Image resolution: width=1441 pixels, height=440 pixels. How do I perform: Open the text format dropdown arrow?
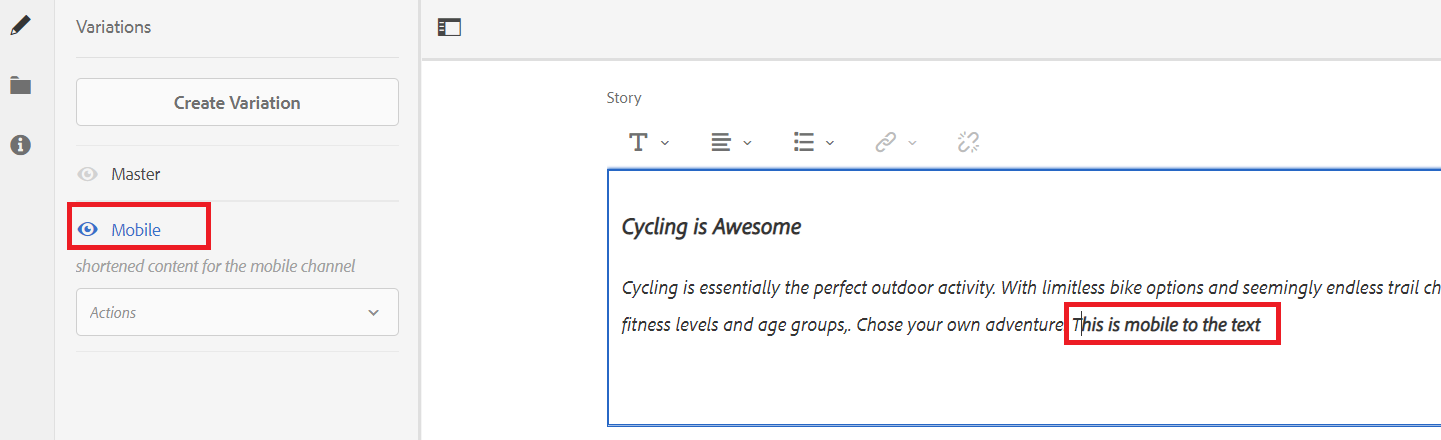pos(665,143)
